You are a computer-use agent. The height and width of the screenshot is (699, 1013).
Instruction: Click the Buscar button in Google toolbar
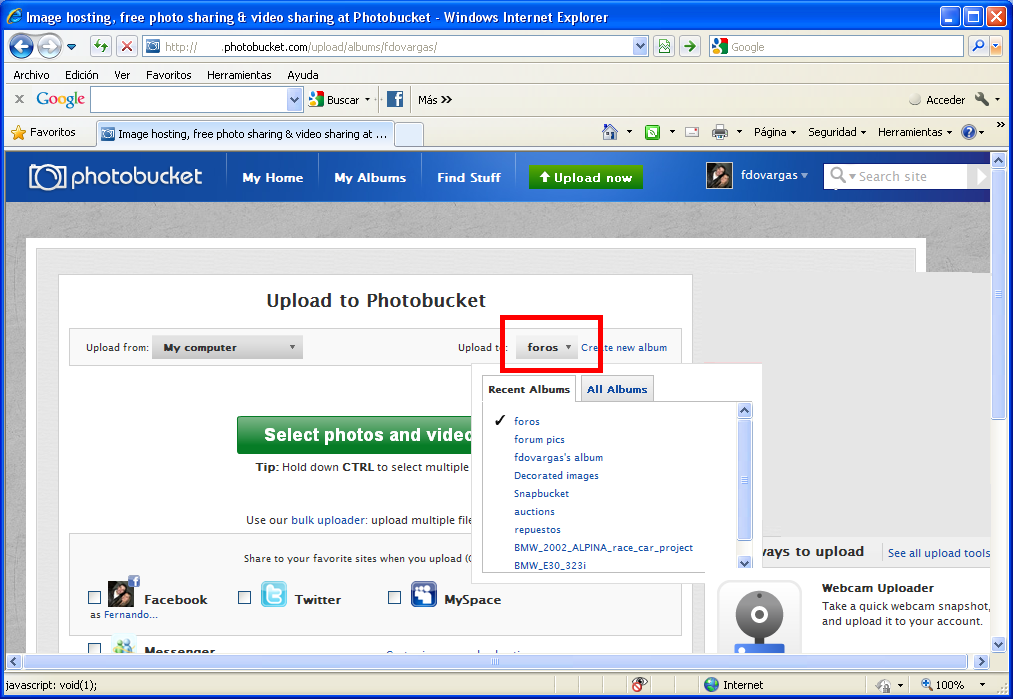(334, 99)
